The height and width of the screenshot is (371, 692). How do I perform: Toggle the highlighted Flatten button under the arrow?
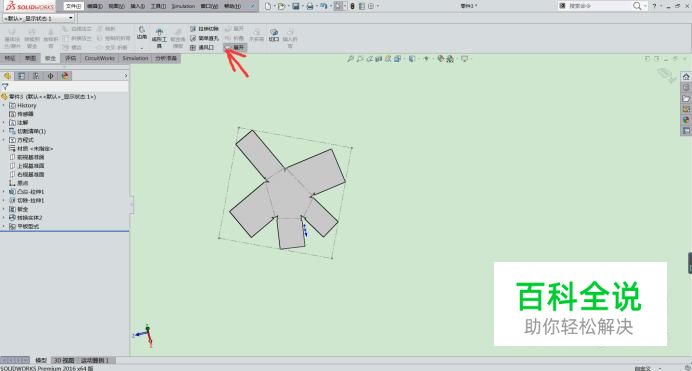[x=235, y=48]
